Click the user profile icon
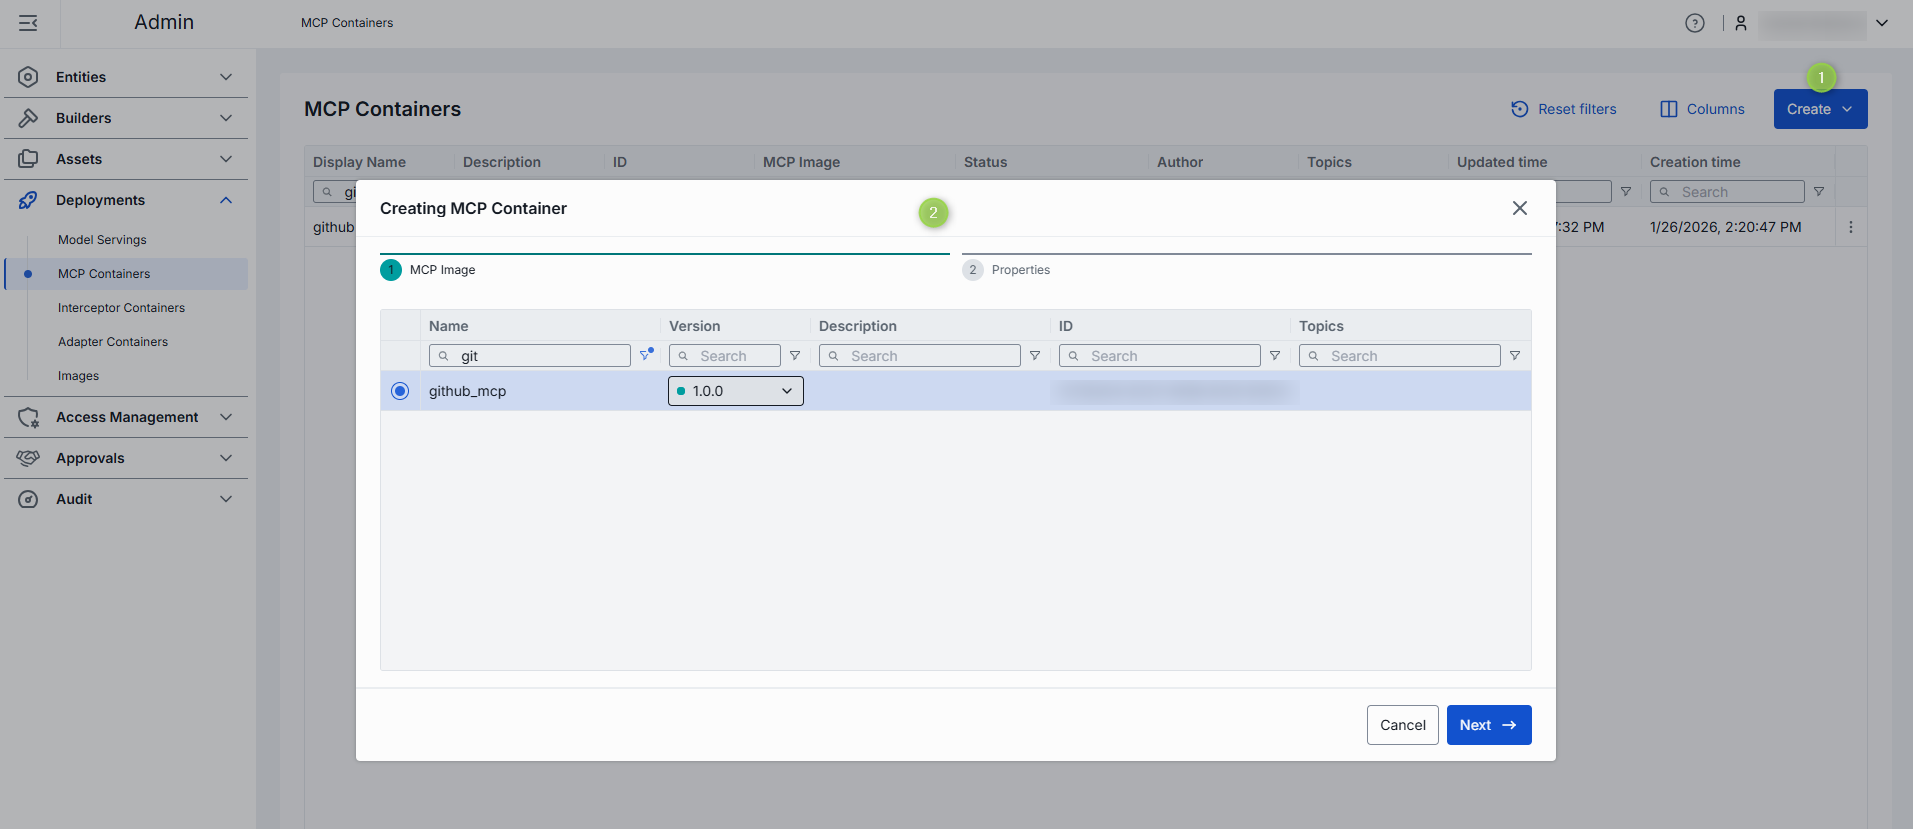Viewport: 1913px width, 829px height. pos(1741,23)
